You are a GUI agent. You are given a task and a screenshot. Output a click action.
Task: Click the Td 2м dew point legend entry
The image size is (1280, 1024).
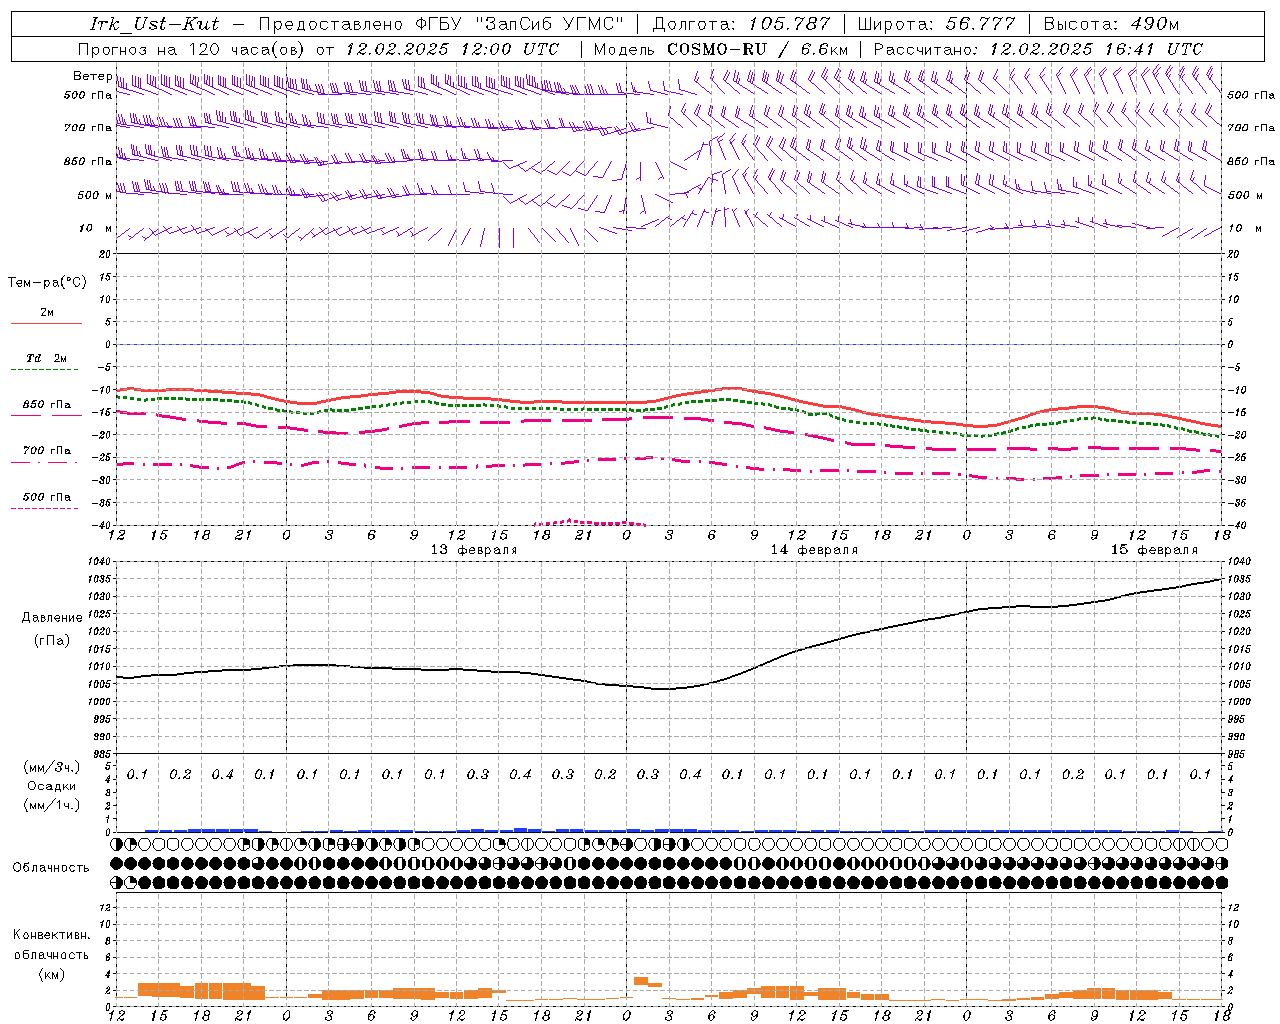click(46, 358)
